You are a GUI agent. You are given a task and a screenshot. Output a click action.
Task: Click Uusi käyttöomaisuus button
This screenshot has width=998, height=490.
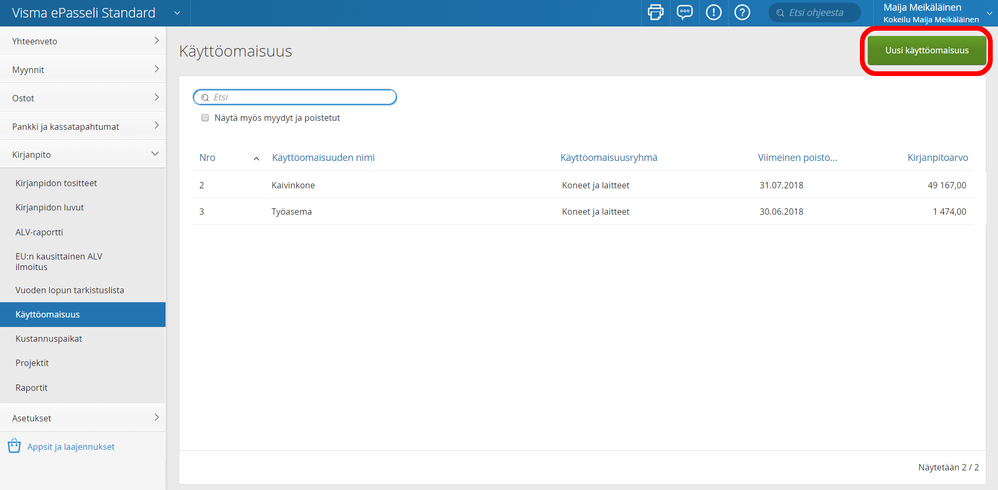click(927, 51)
